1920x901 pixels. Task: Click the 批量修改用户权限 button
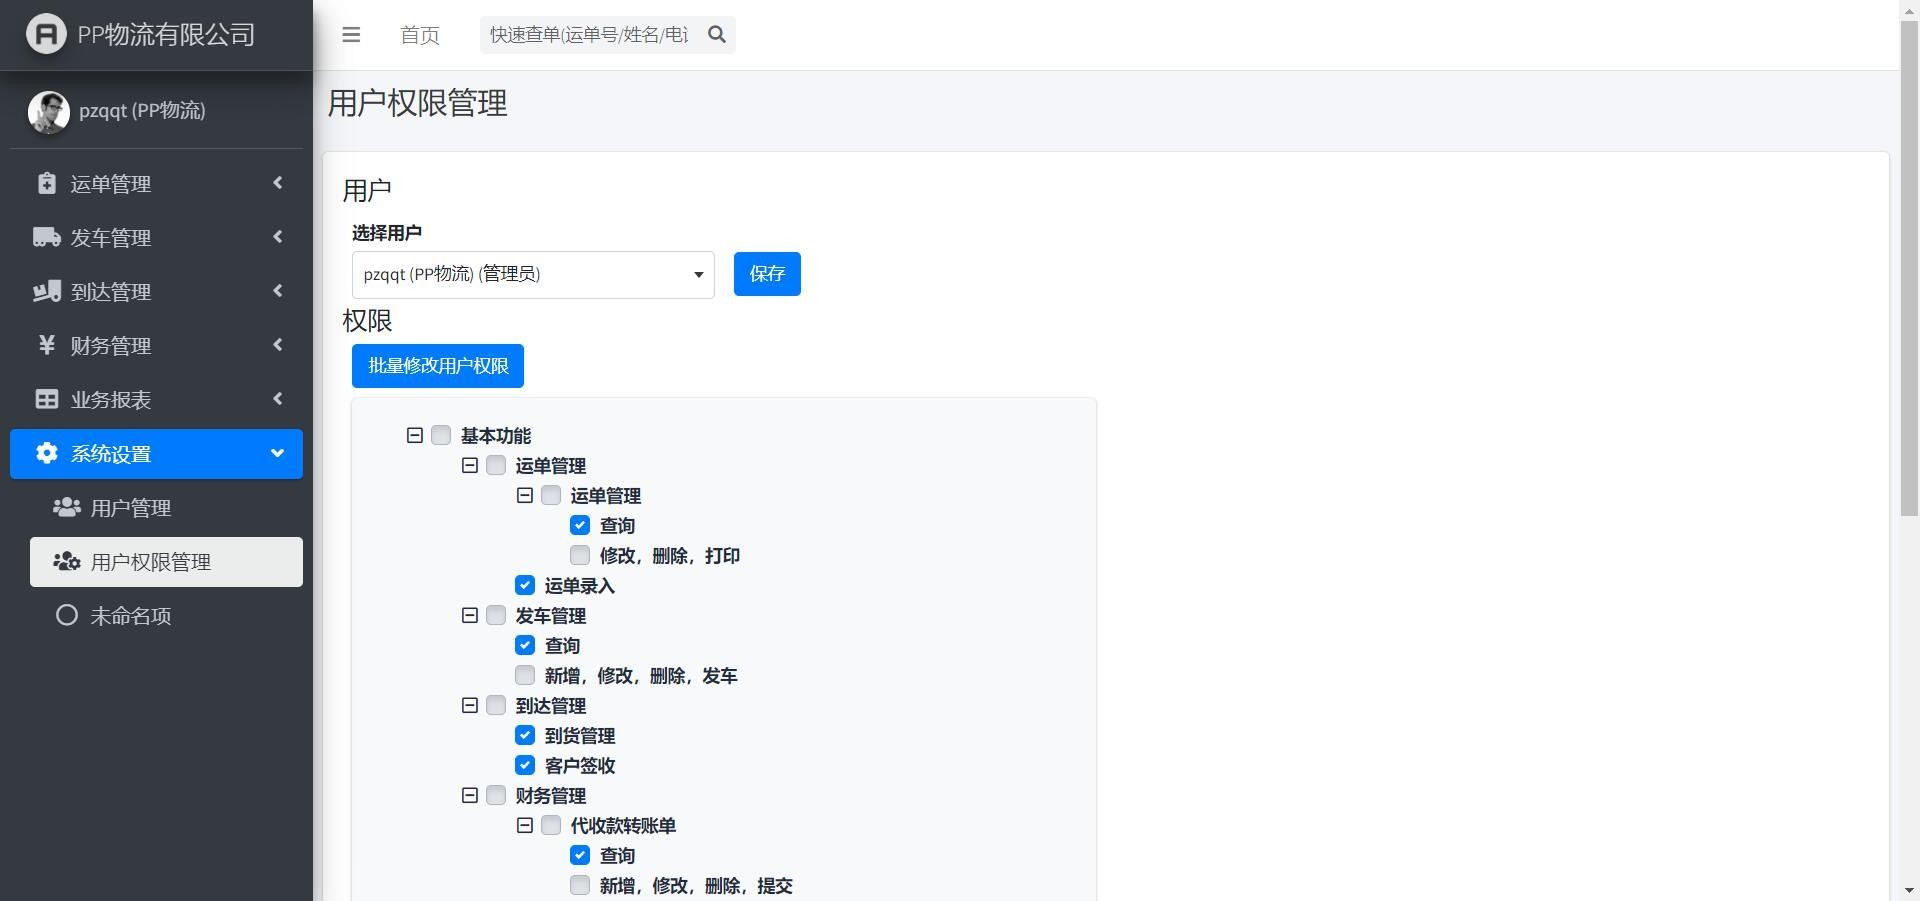438,366
